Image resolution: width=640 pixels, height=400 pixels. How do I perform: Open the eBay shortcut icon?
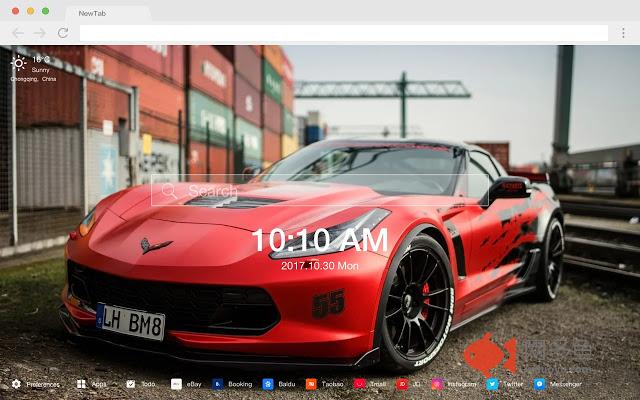pos(176,384)
